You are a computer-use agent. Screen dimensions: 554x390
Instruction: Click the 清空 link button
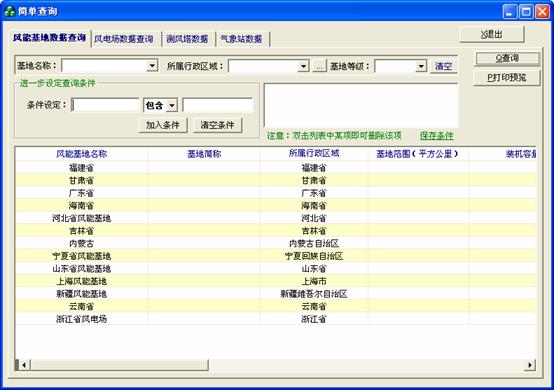coord(443,66)
